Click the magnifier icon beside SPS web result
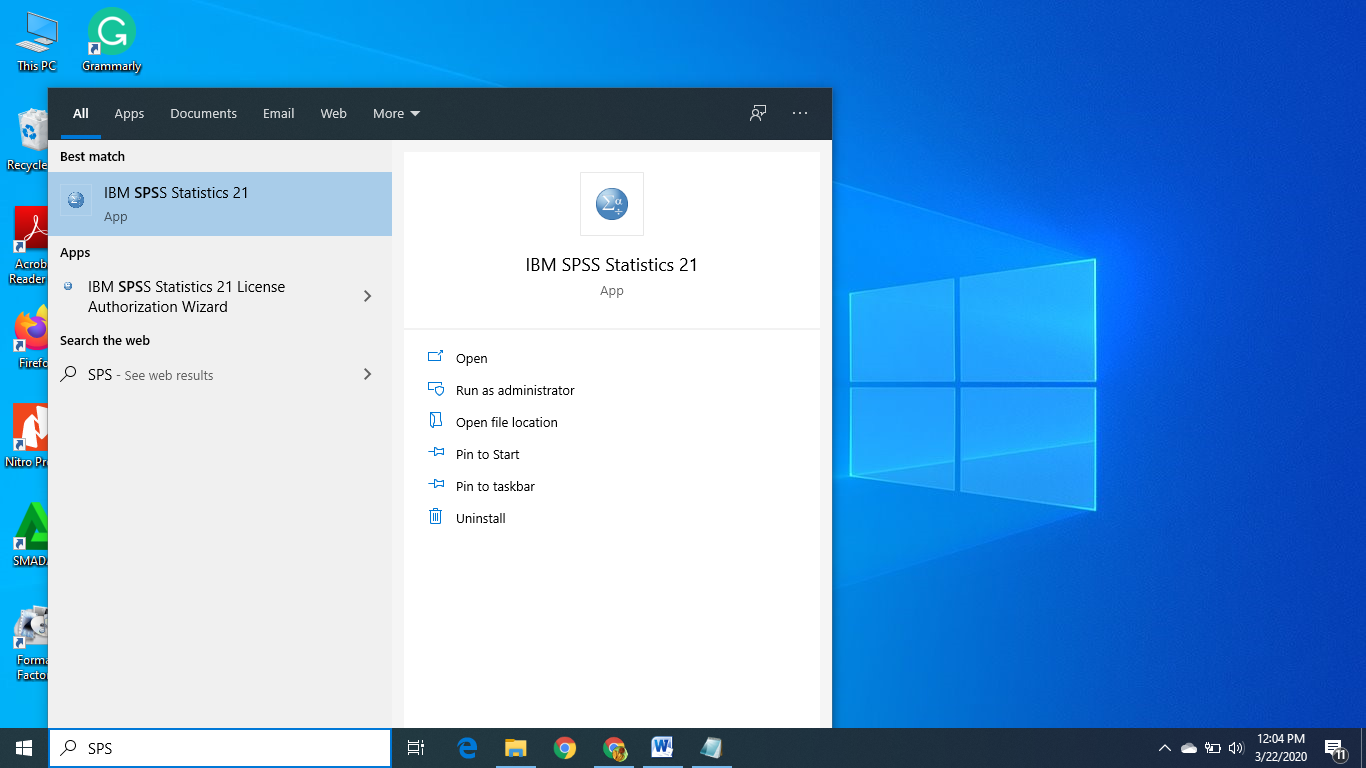The width and height of the screenshot is (1366, 768). pos(68,374)
